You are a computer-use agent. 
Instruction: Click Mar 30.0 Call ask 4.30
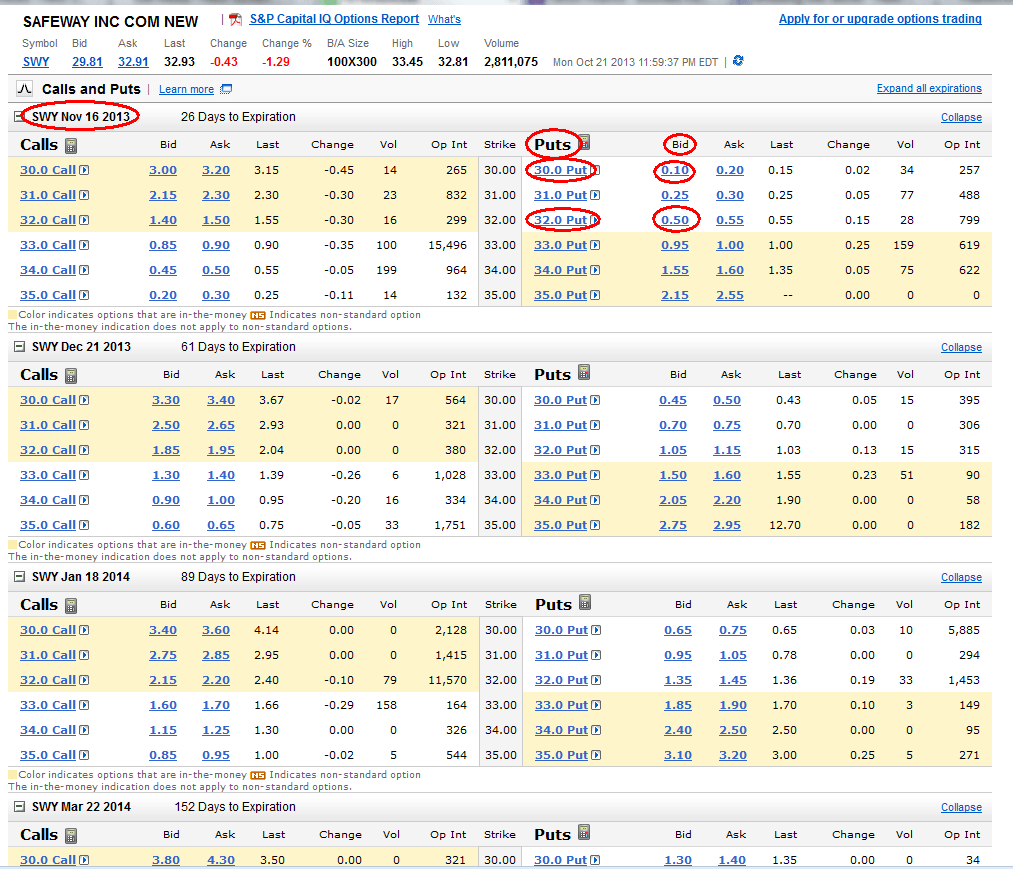tap(221, 861)
